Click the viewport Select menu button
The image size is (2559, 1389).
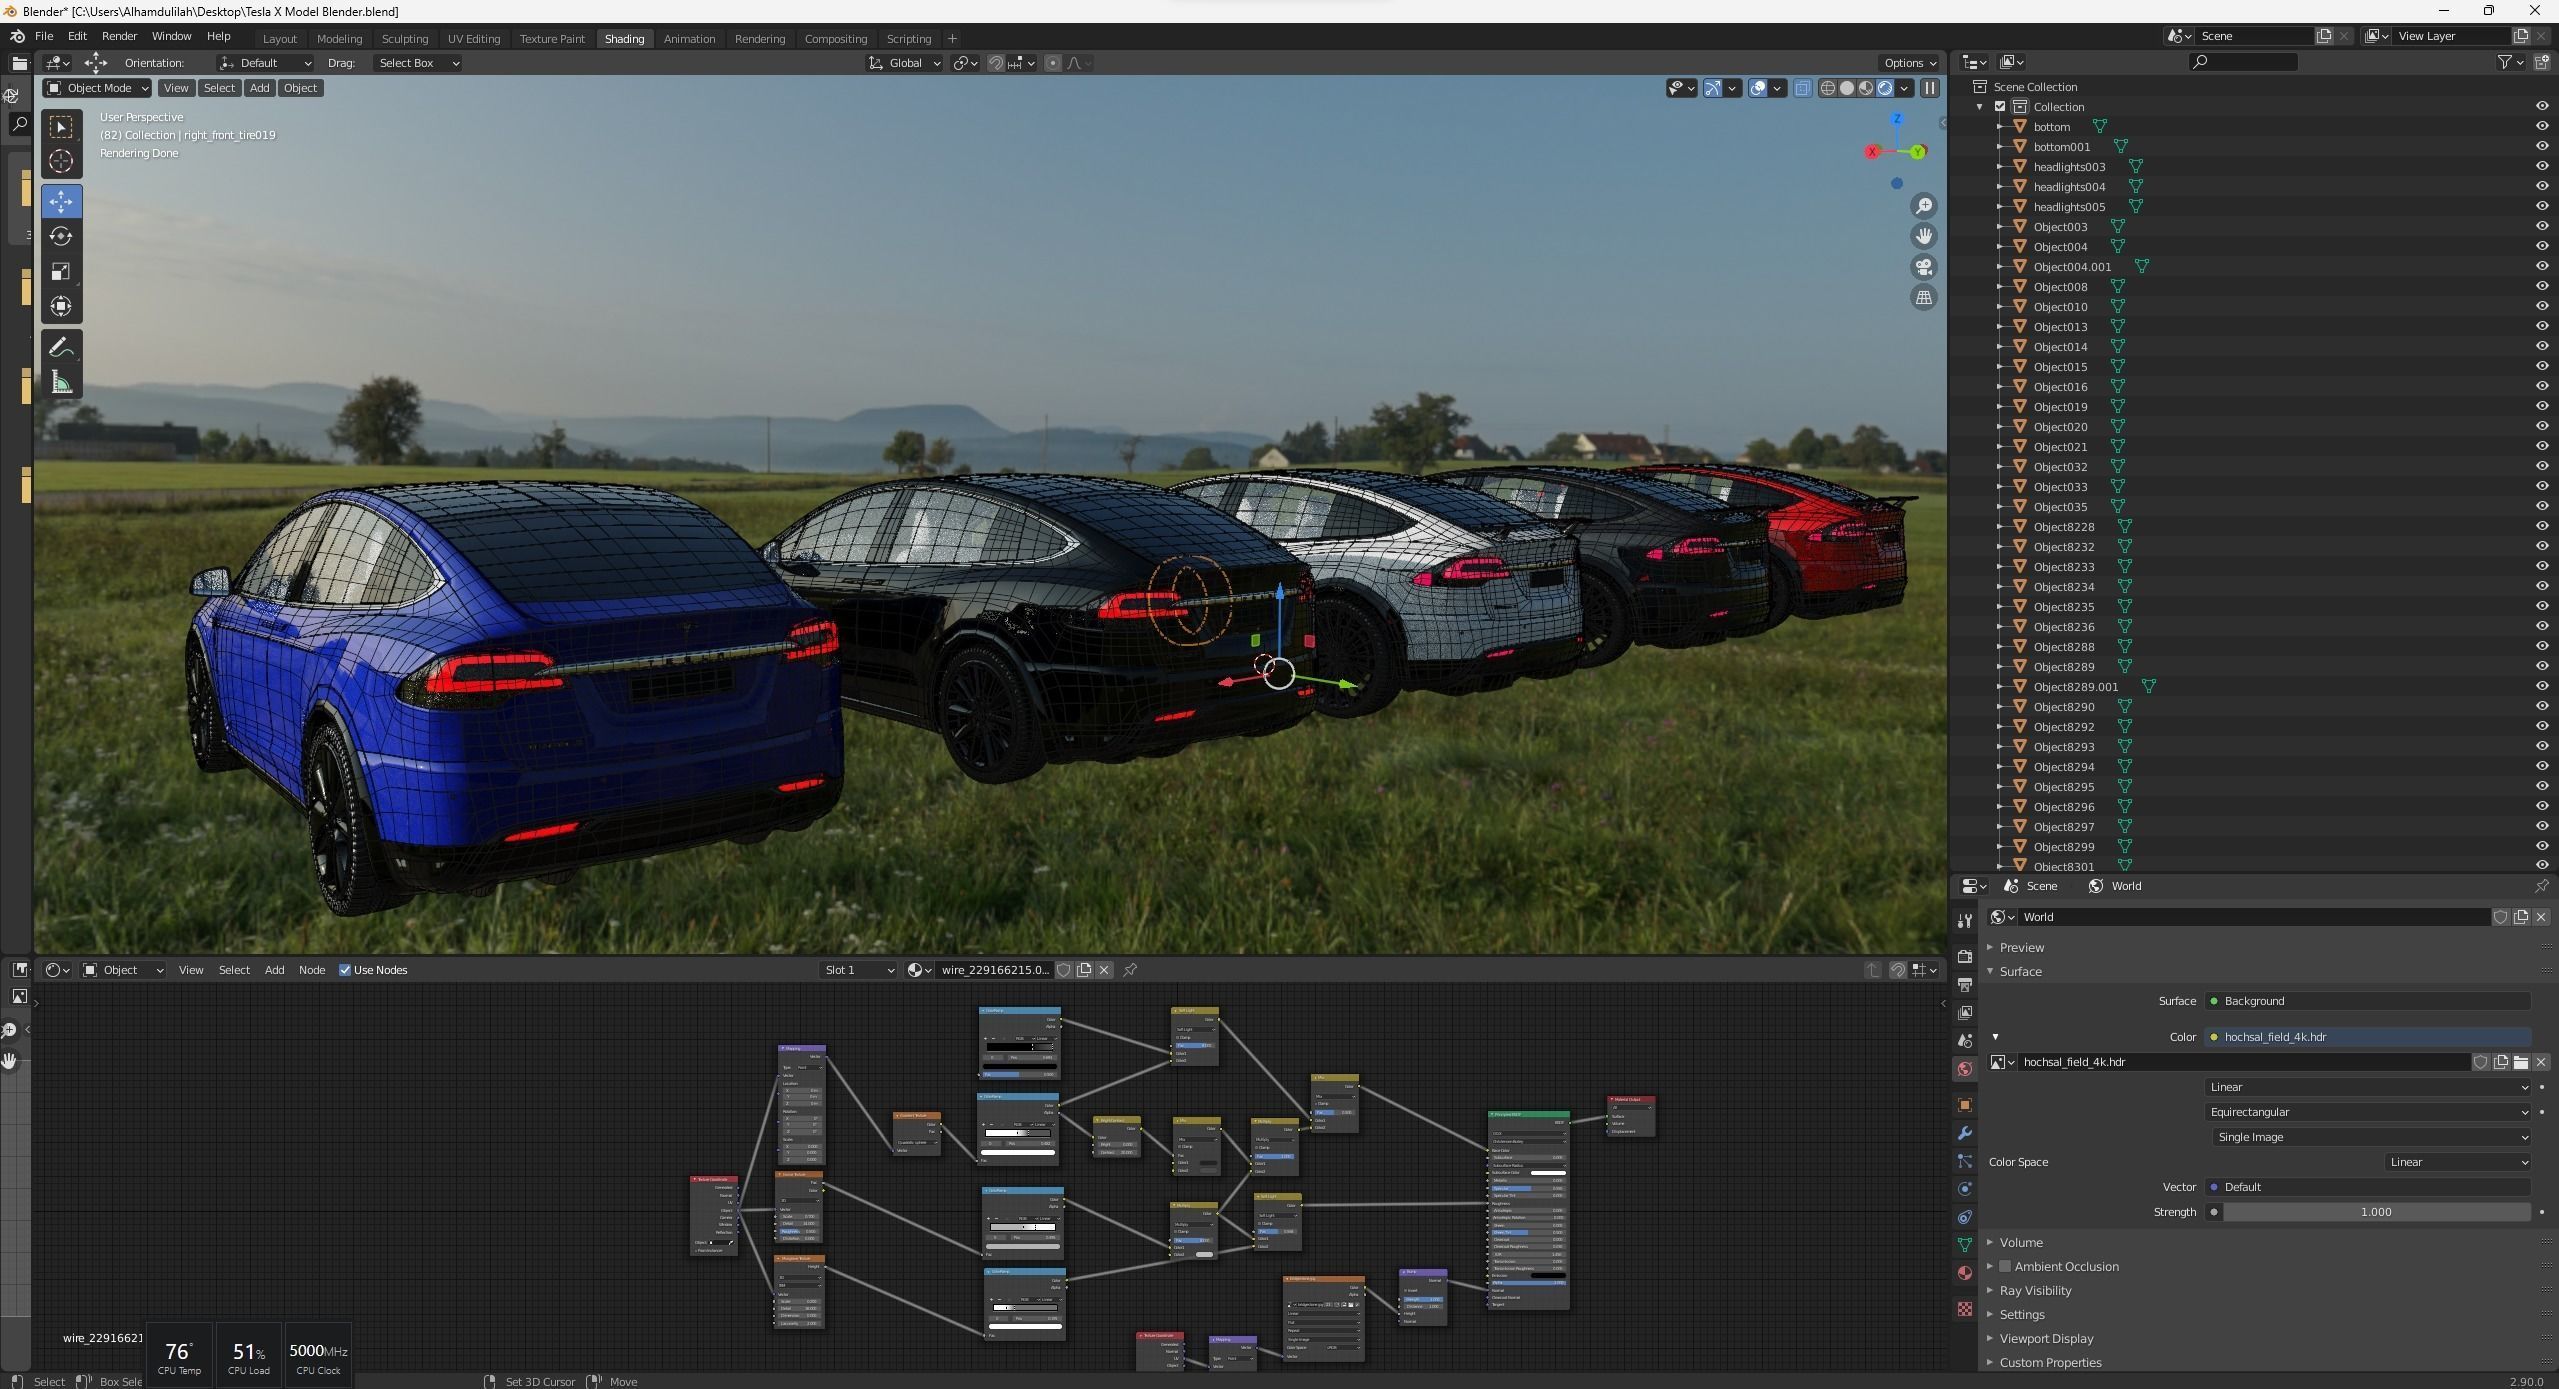coord(219,88)
